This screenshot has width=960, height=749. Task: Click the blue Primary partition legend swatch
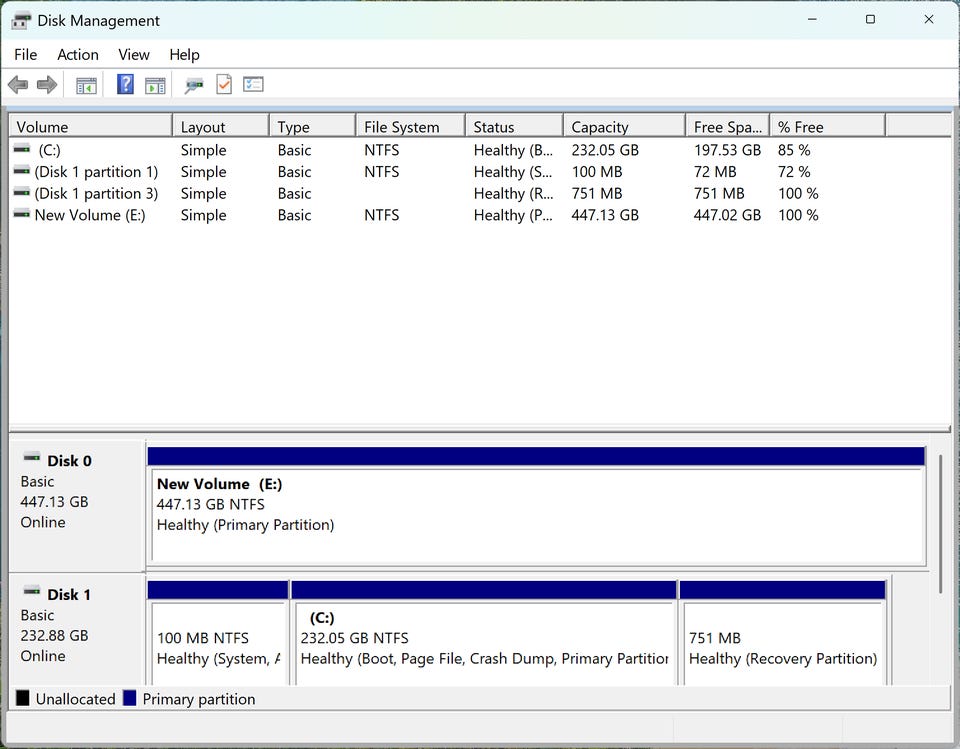coord(129,699)
